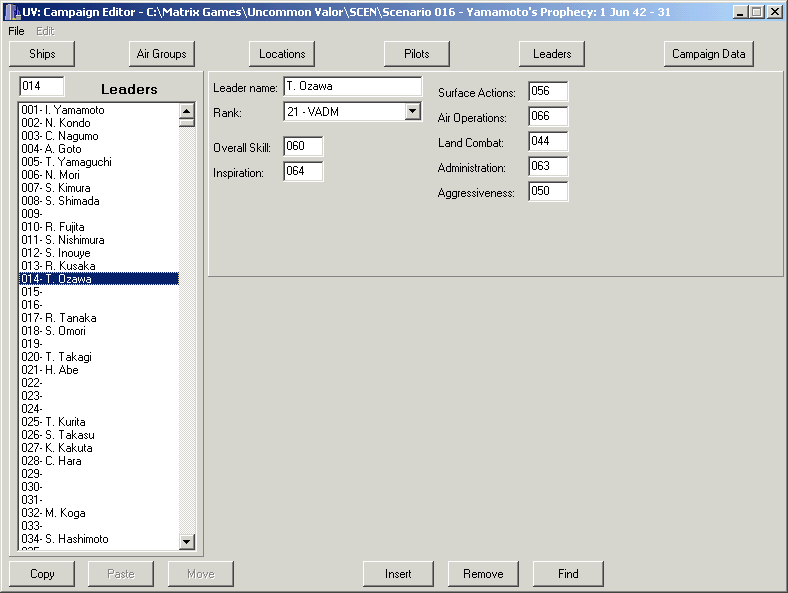Select leader 021- H. Abe

coord(98,370)
